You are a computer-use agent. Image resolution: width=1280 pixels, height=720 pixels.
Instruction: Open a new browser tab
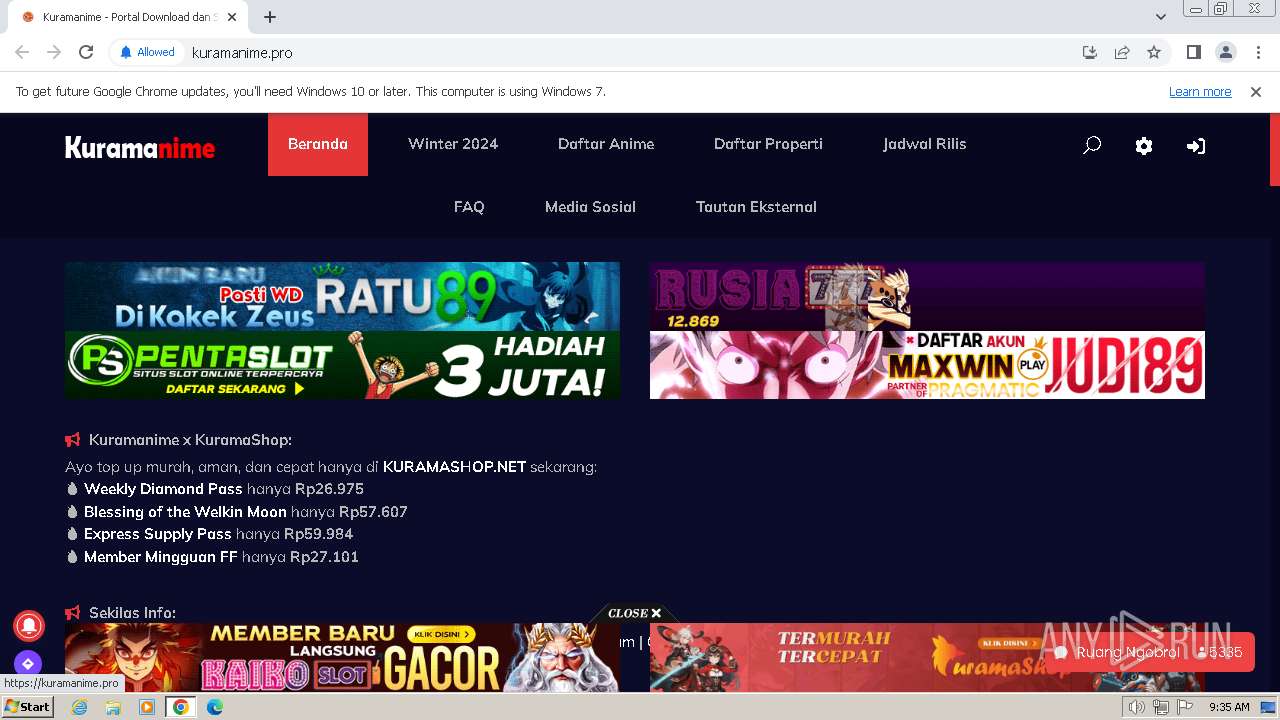click(x=270, y=17)
